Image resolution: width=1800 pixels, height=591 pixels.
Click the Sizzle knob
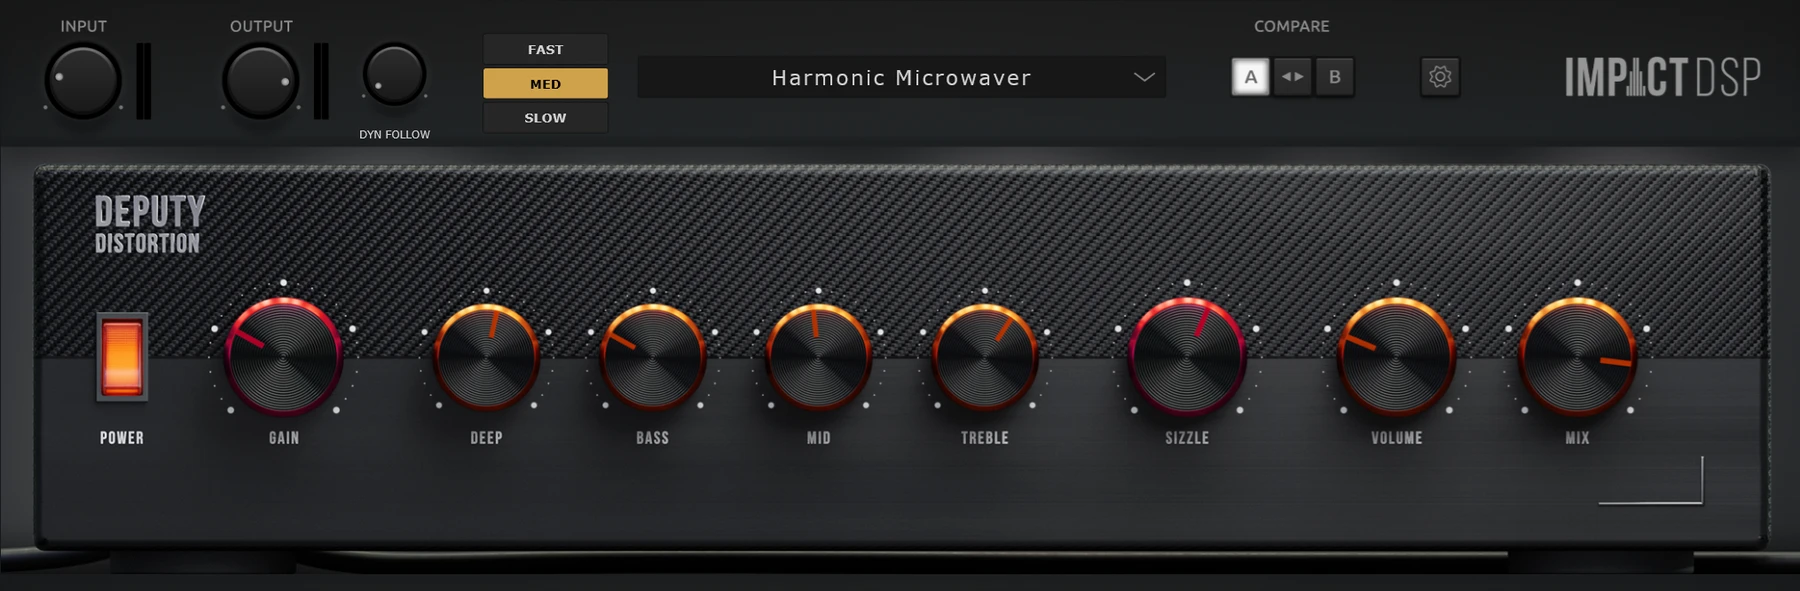pyautogui.click(x=1187, y=356)
